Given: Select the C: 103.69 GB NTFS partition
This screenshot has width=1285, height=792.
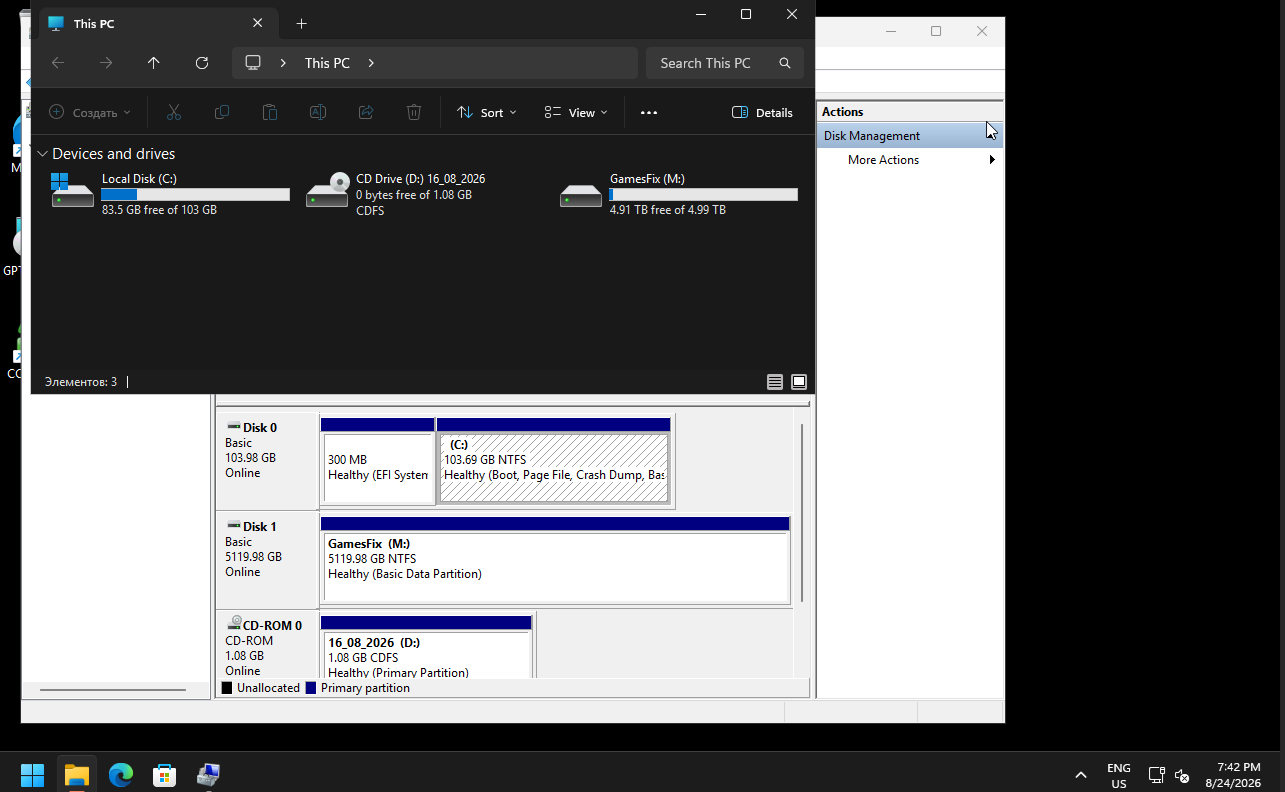Looking at the screenshot, I should tap(554, 462).
